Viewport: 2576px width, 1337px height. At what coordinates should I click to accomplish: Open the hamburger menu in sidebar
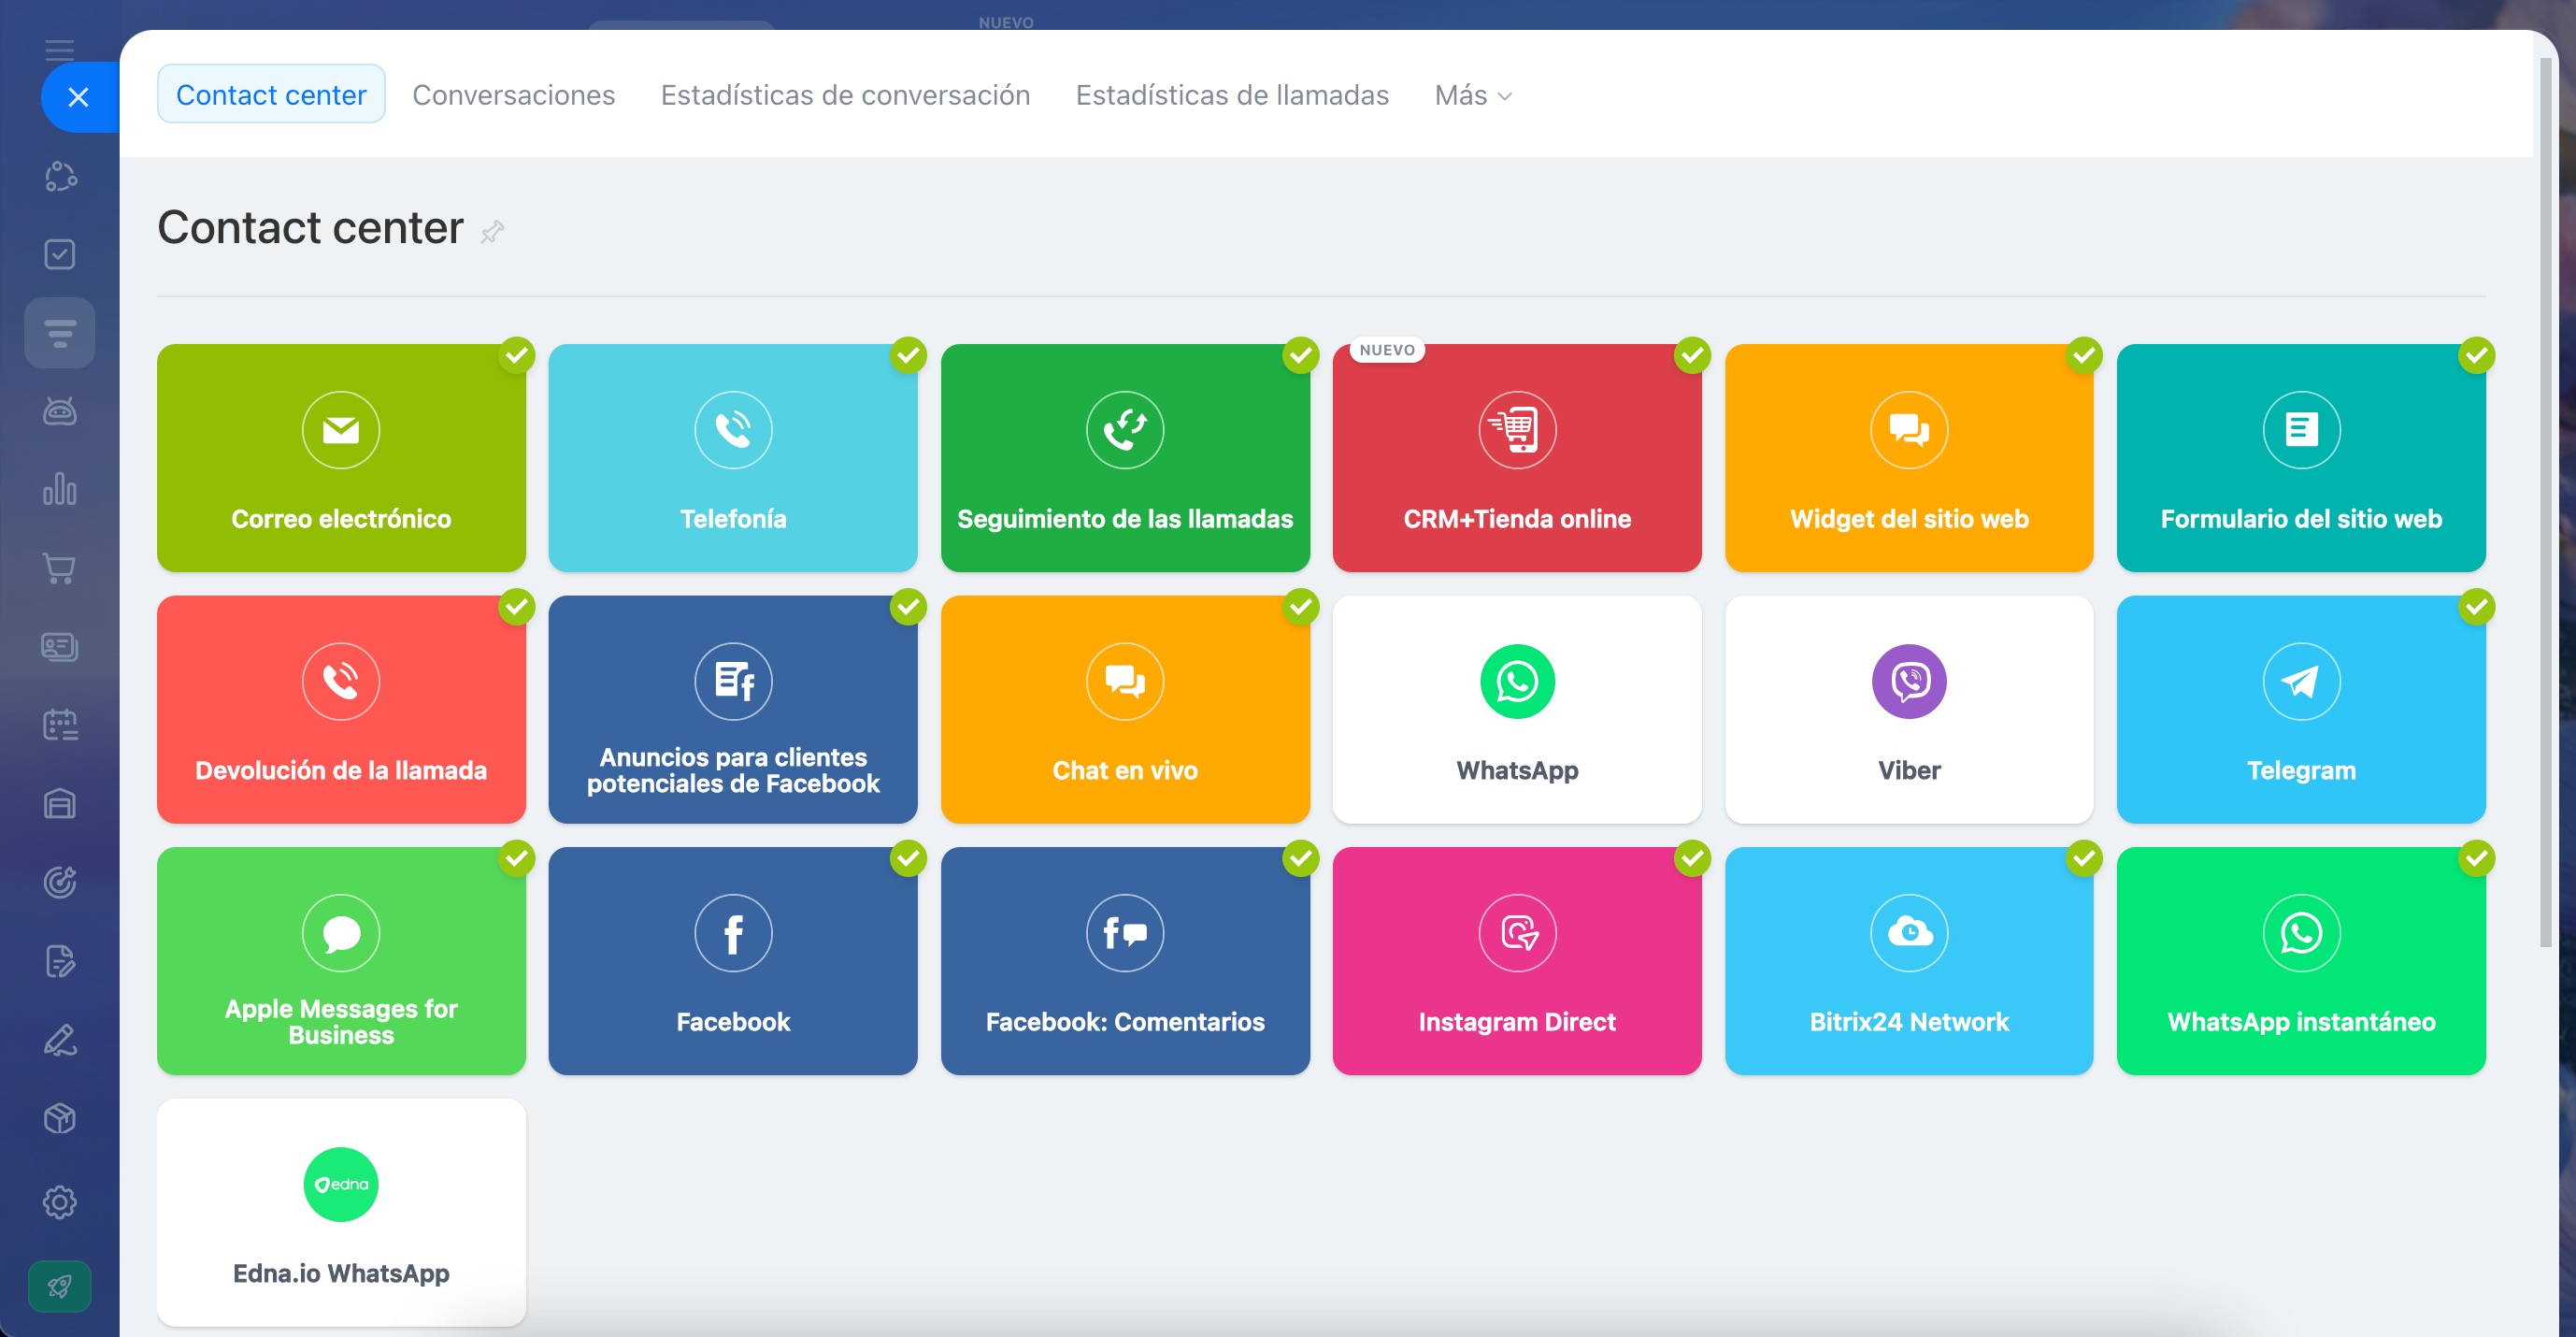tap(60, 50)
